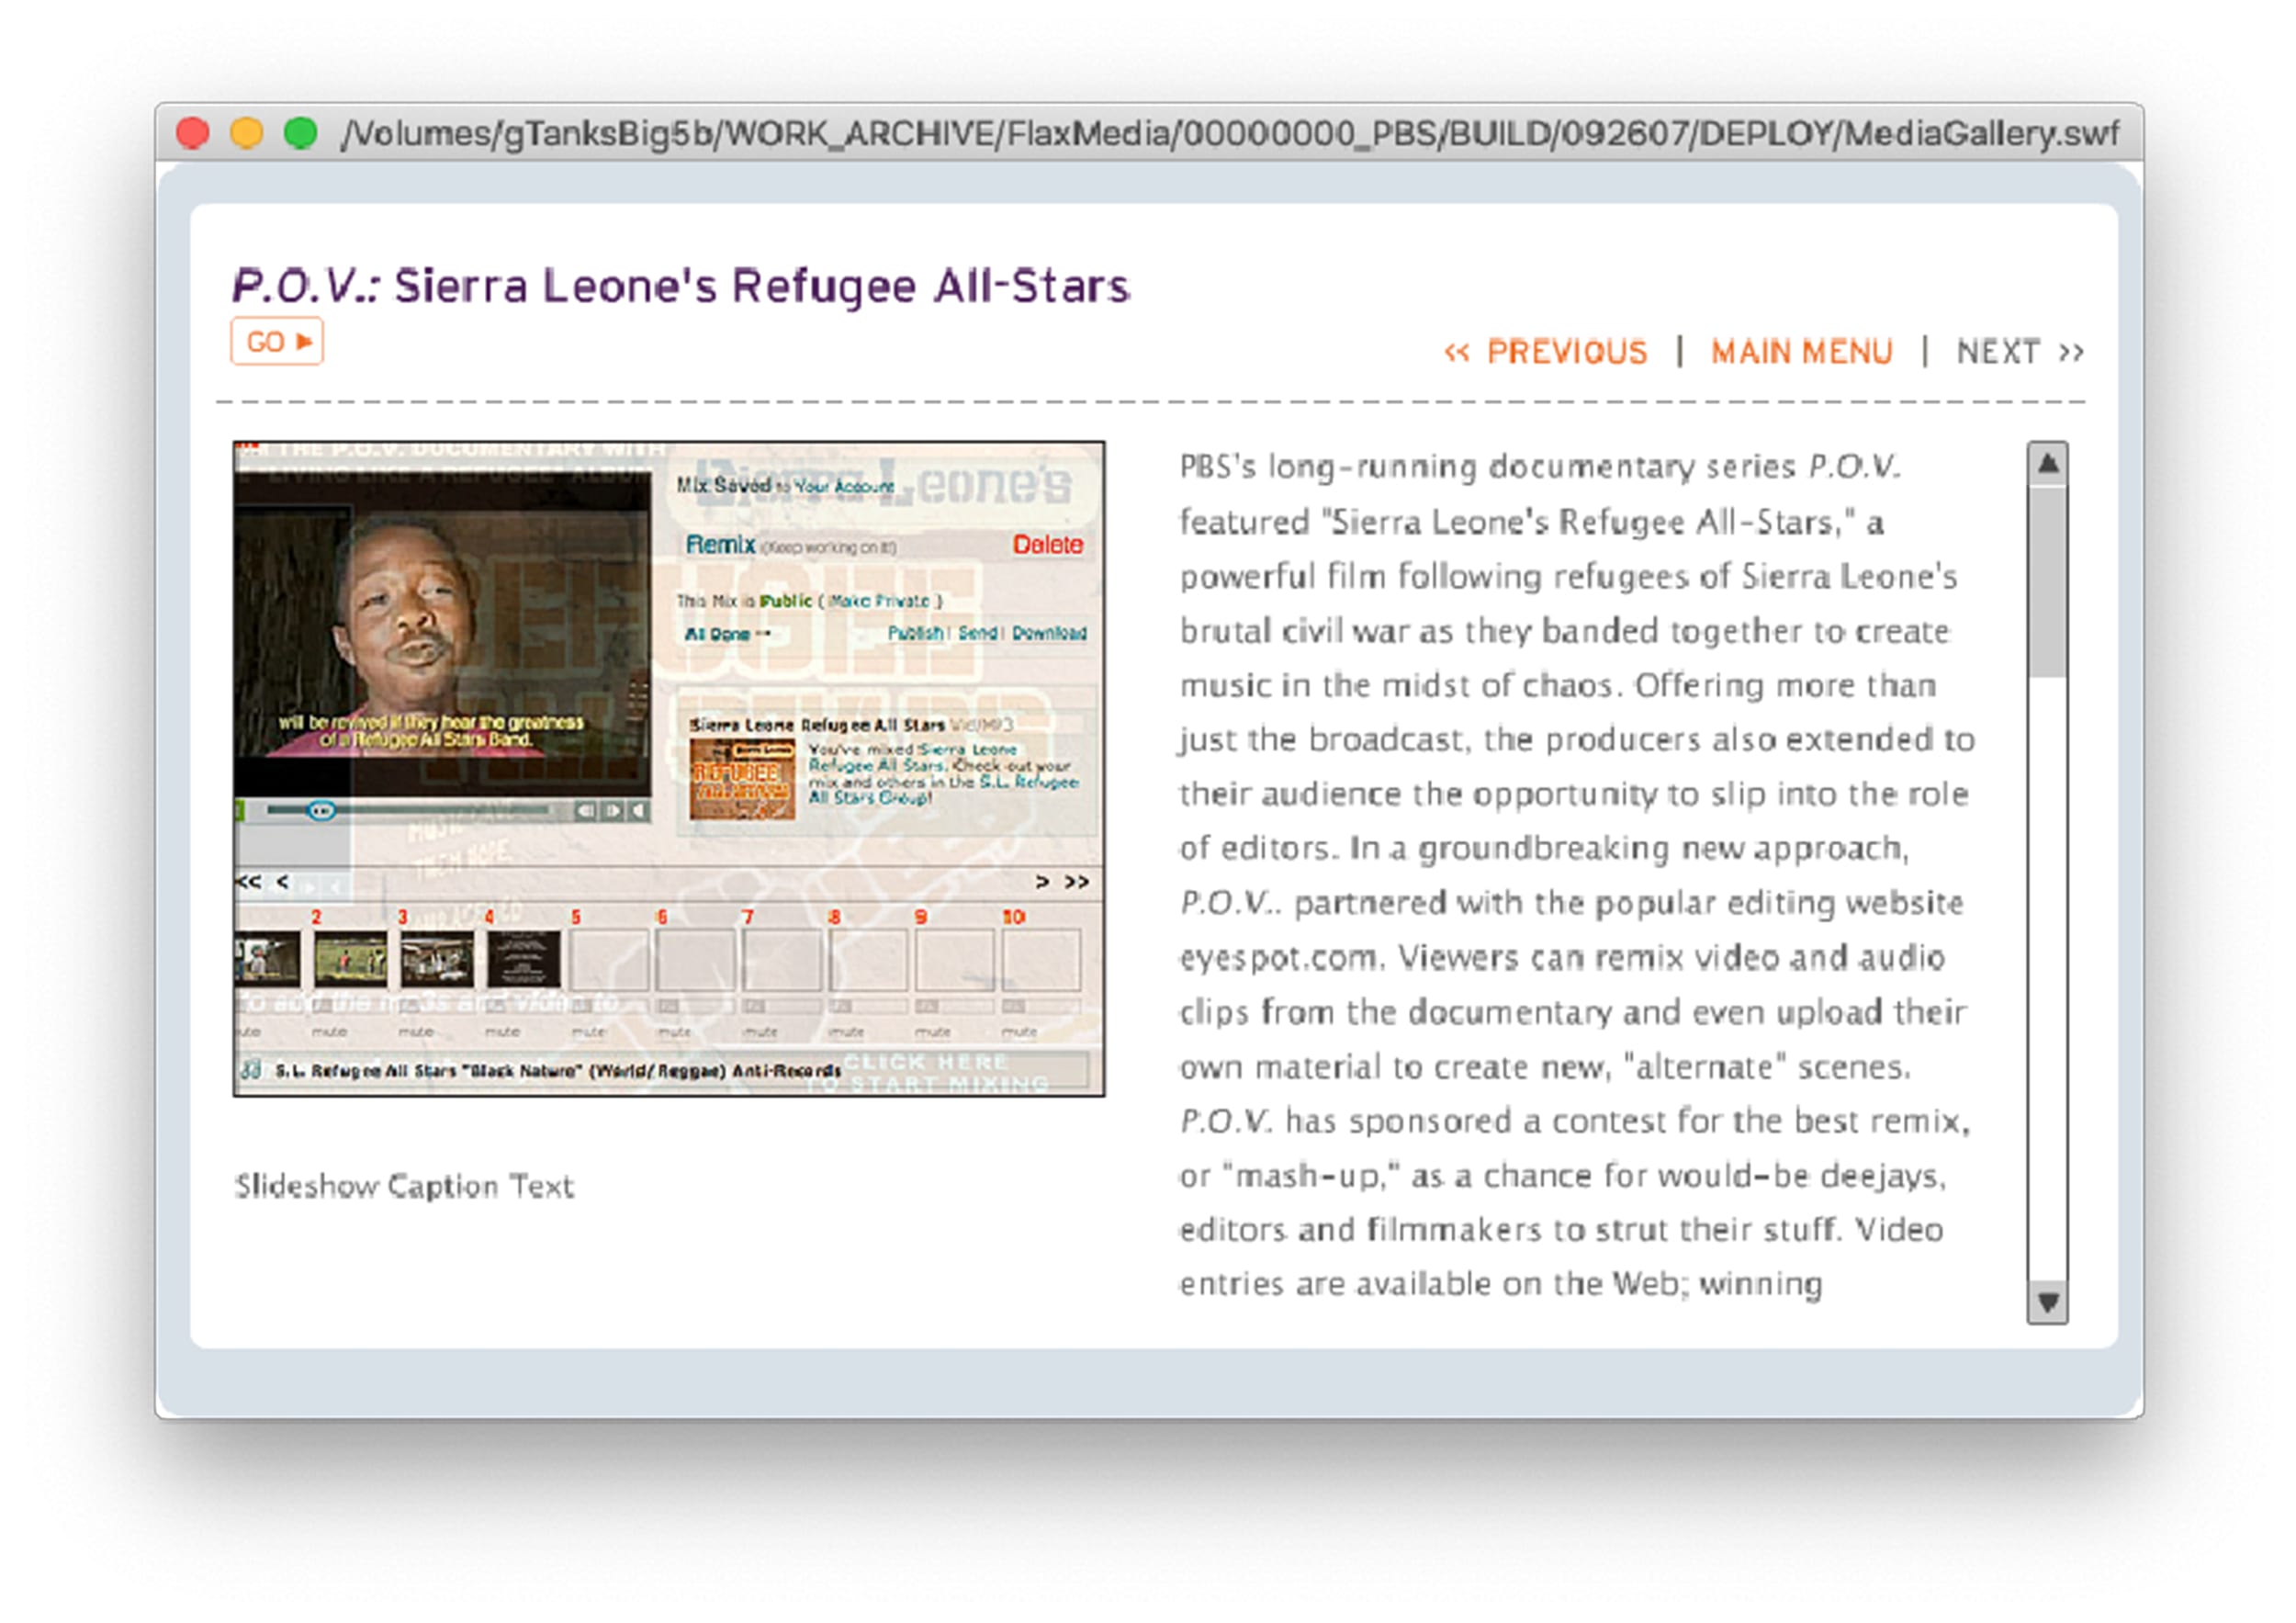
Task: Click the scrollbar down arrow
Action: pyautogui.click(x=2047, y=1302)
